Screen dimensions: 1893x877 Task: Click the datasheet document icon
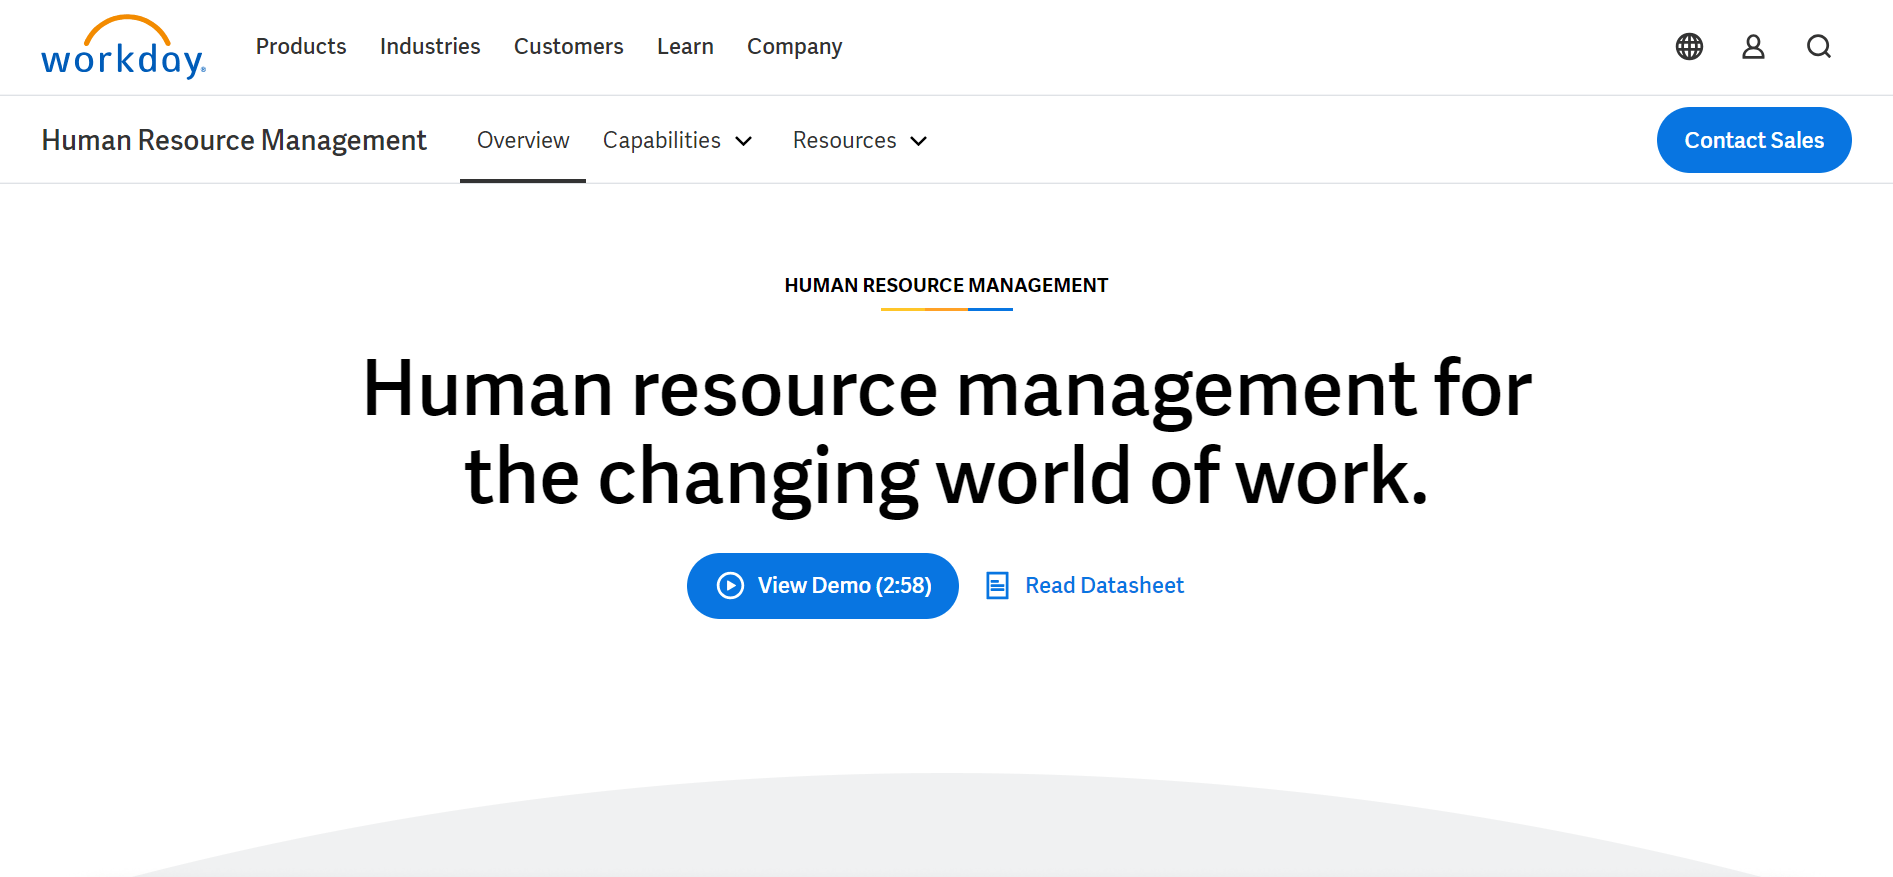[x=997, y=586]
